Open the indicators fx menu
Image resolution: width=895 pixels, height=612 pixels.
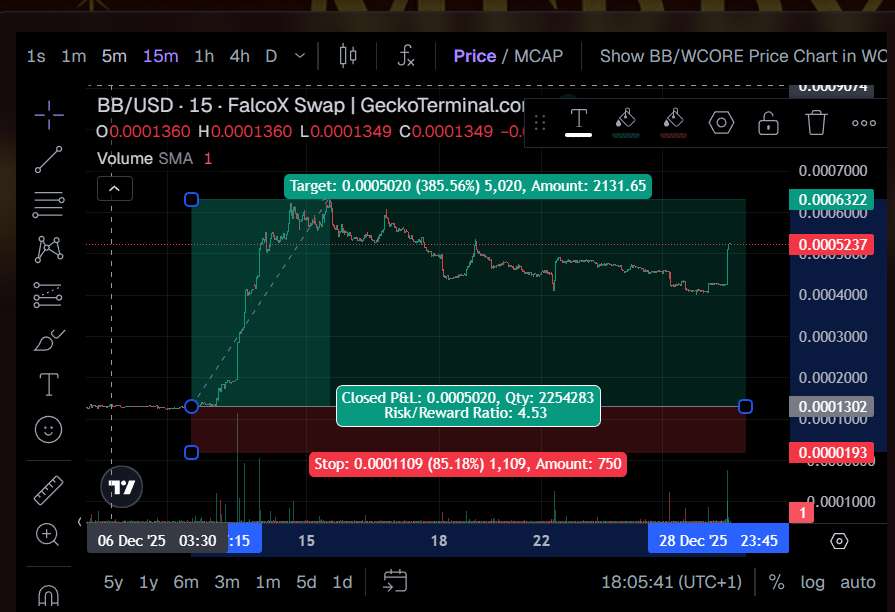point(406,56)
